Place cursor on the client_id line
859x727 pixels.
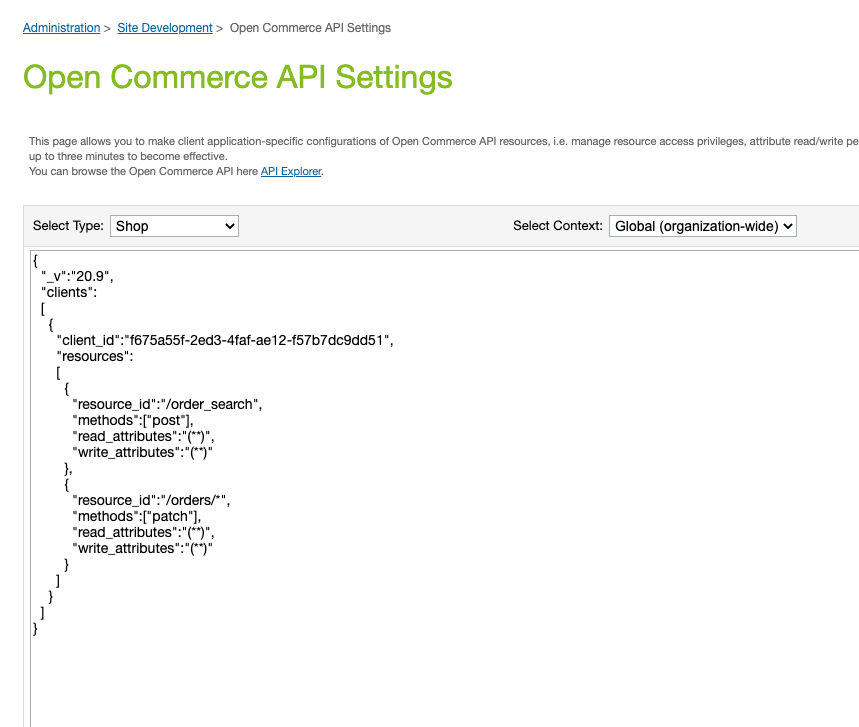(x=225, y=340)
